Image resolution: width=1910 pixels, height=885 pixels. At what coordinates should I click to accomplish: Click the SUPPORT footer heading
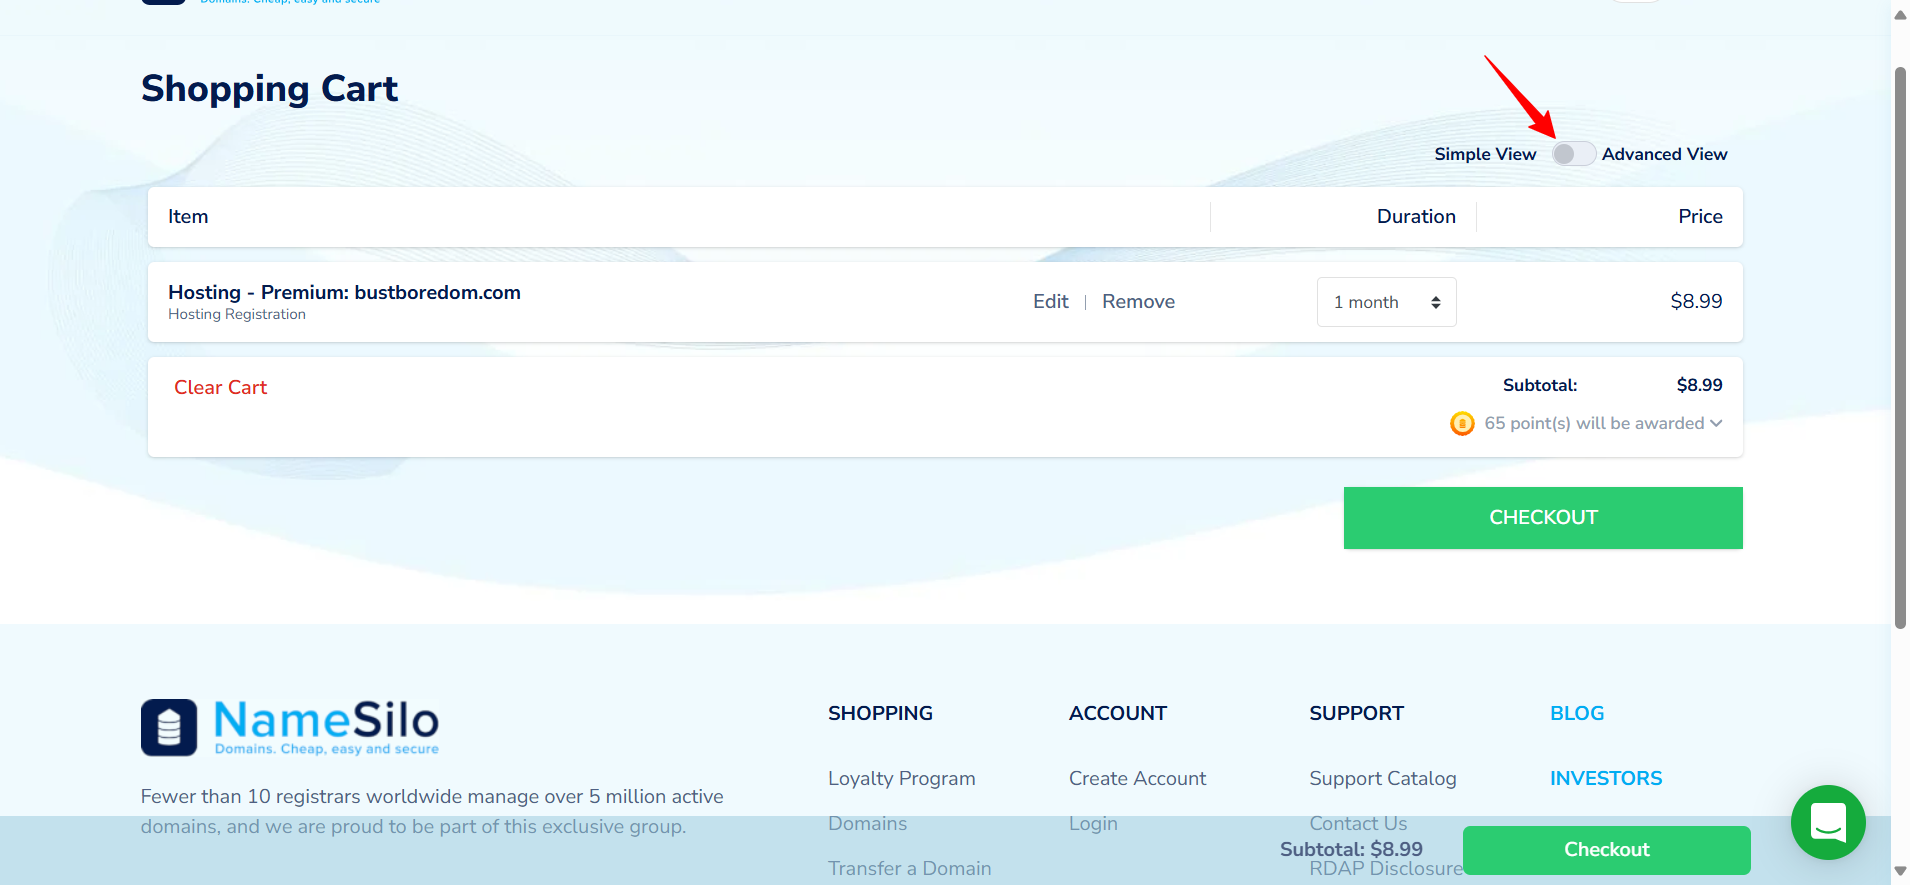coord(1356,713)
